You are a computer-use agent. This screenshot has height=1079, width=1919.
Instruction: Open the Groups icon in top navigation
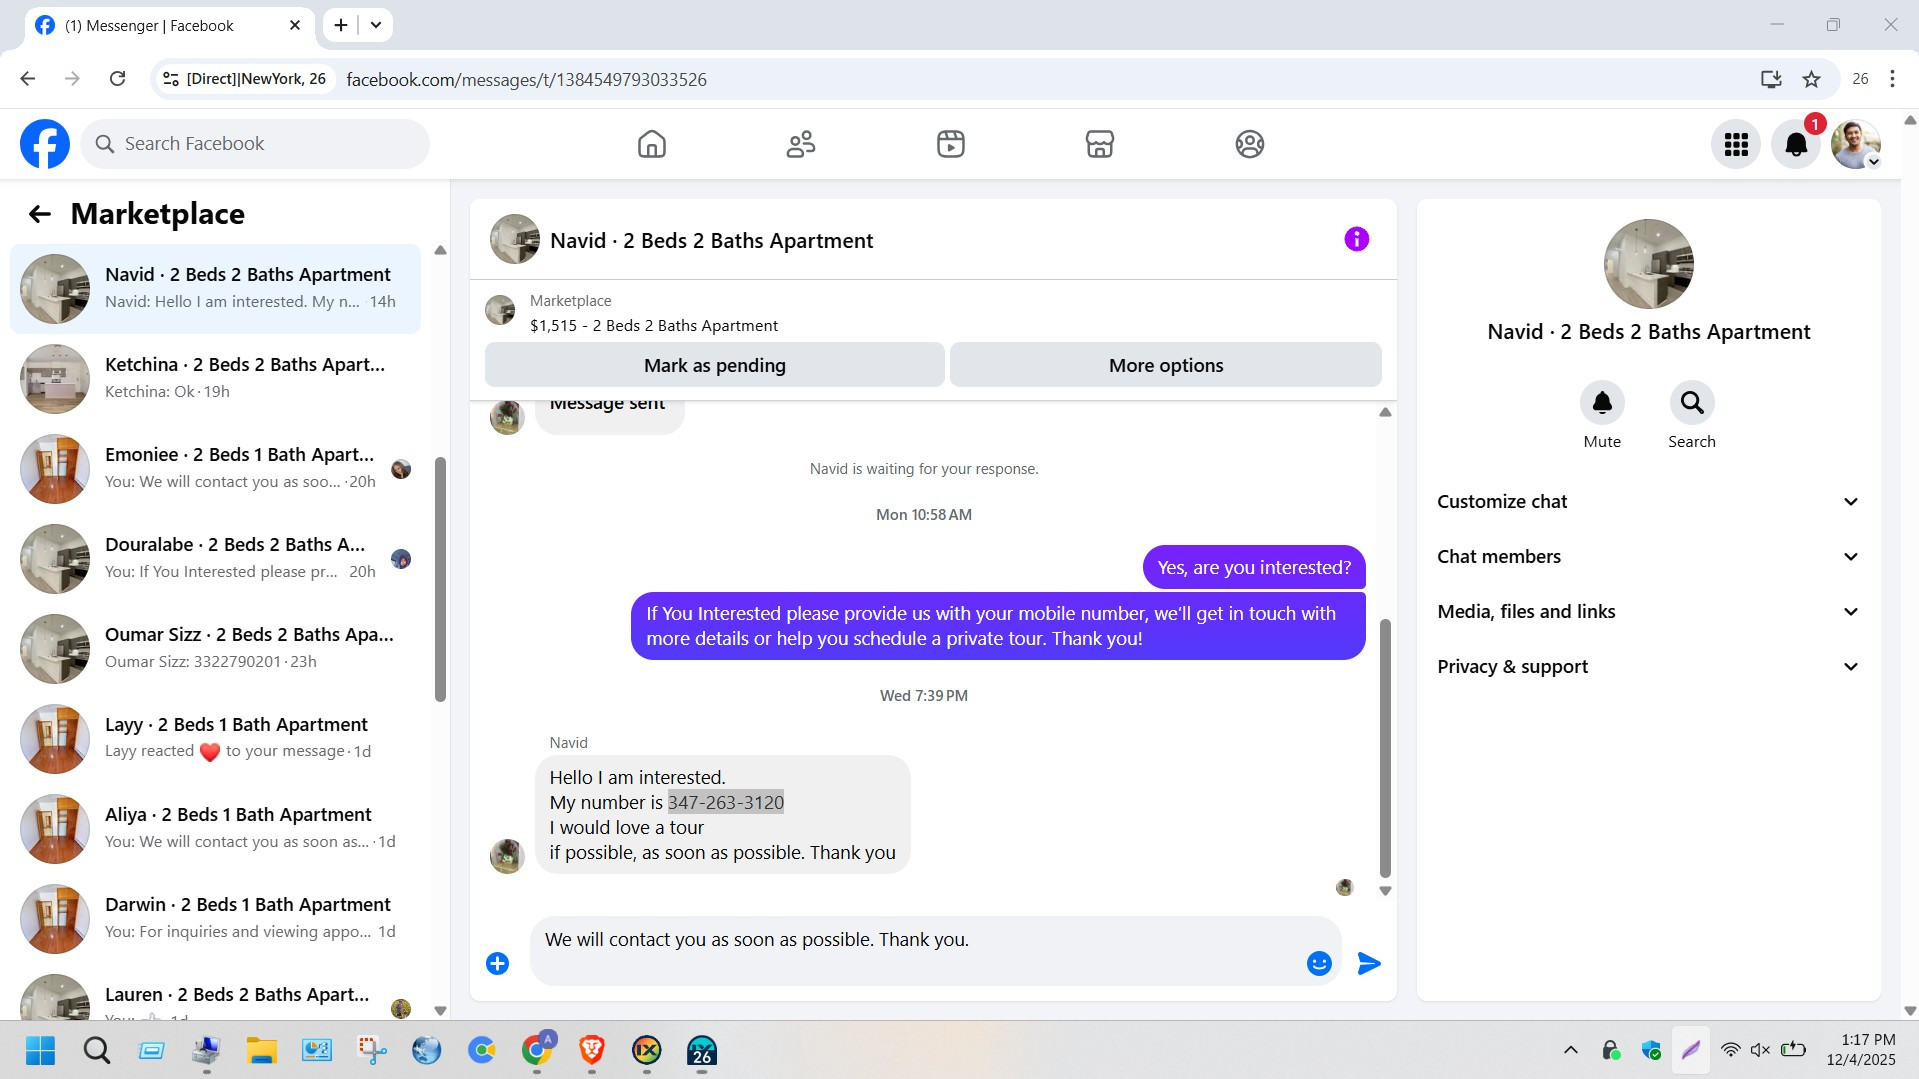[x=1249, y=144]
